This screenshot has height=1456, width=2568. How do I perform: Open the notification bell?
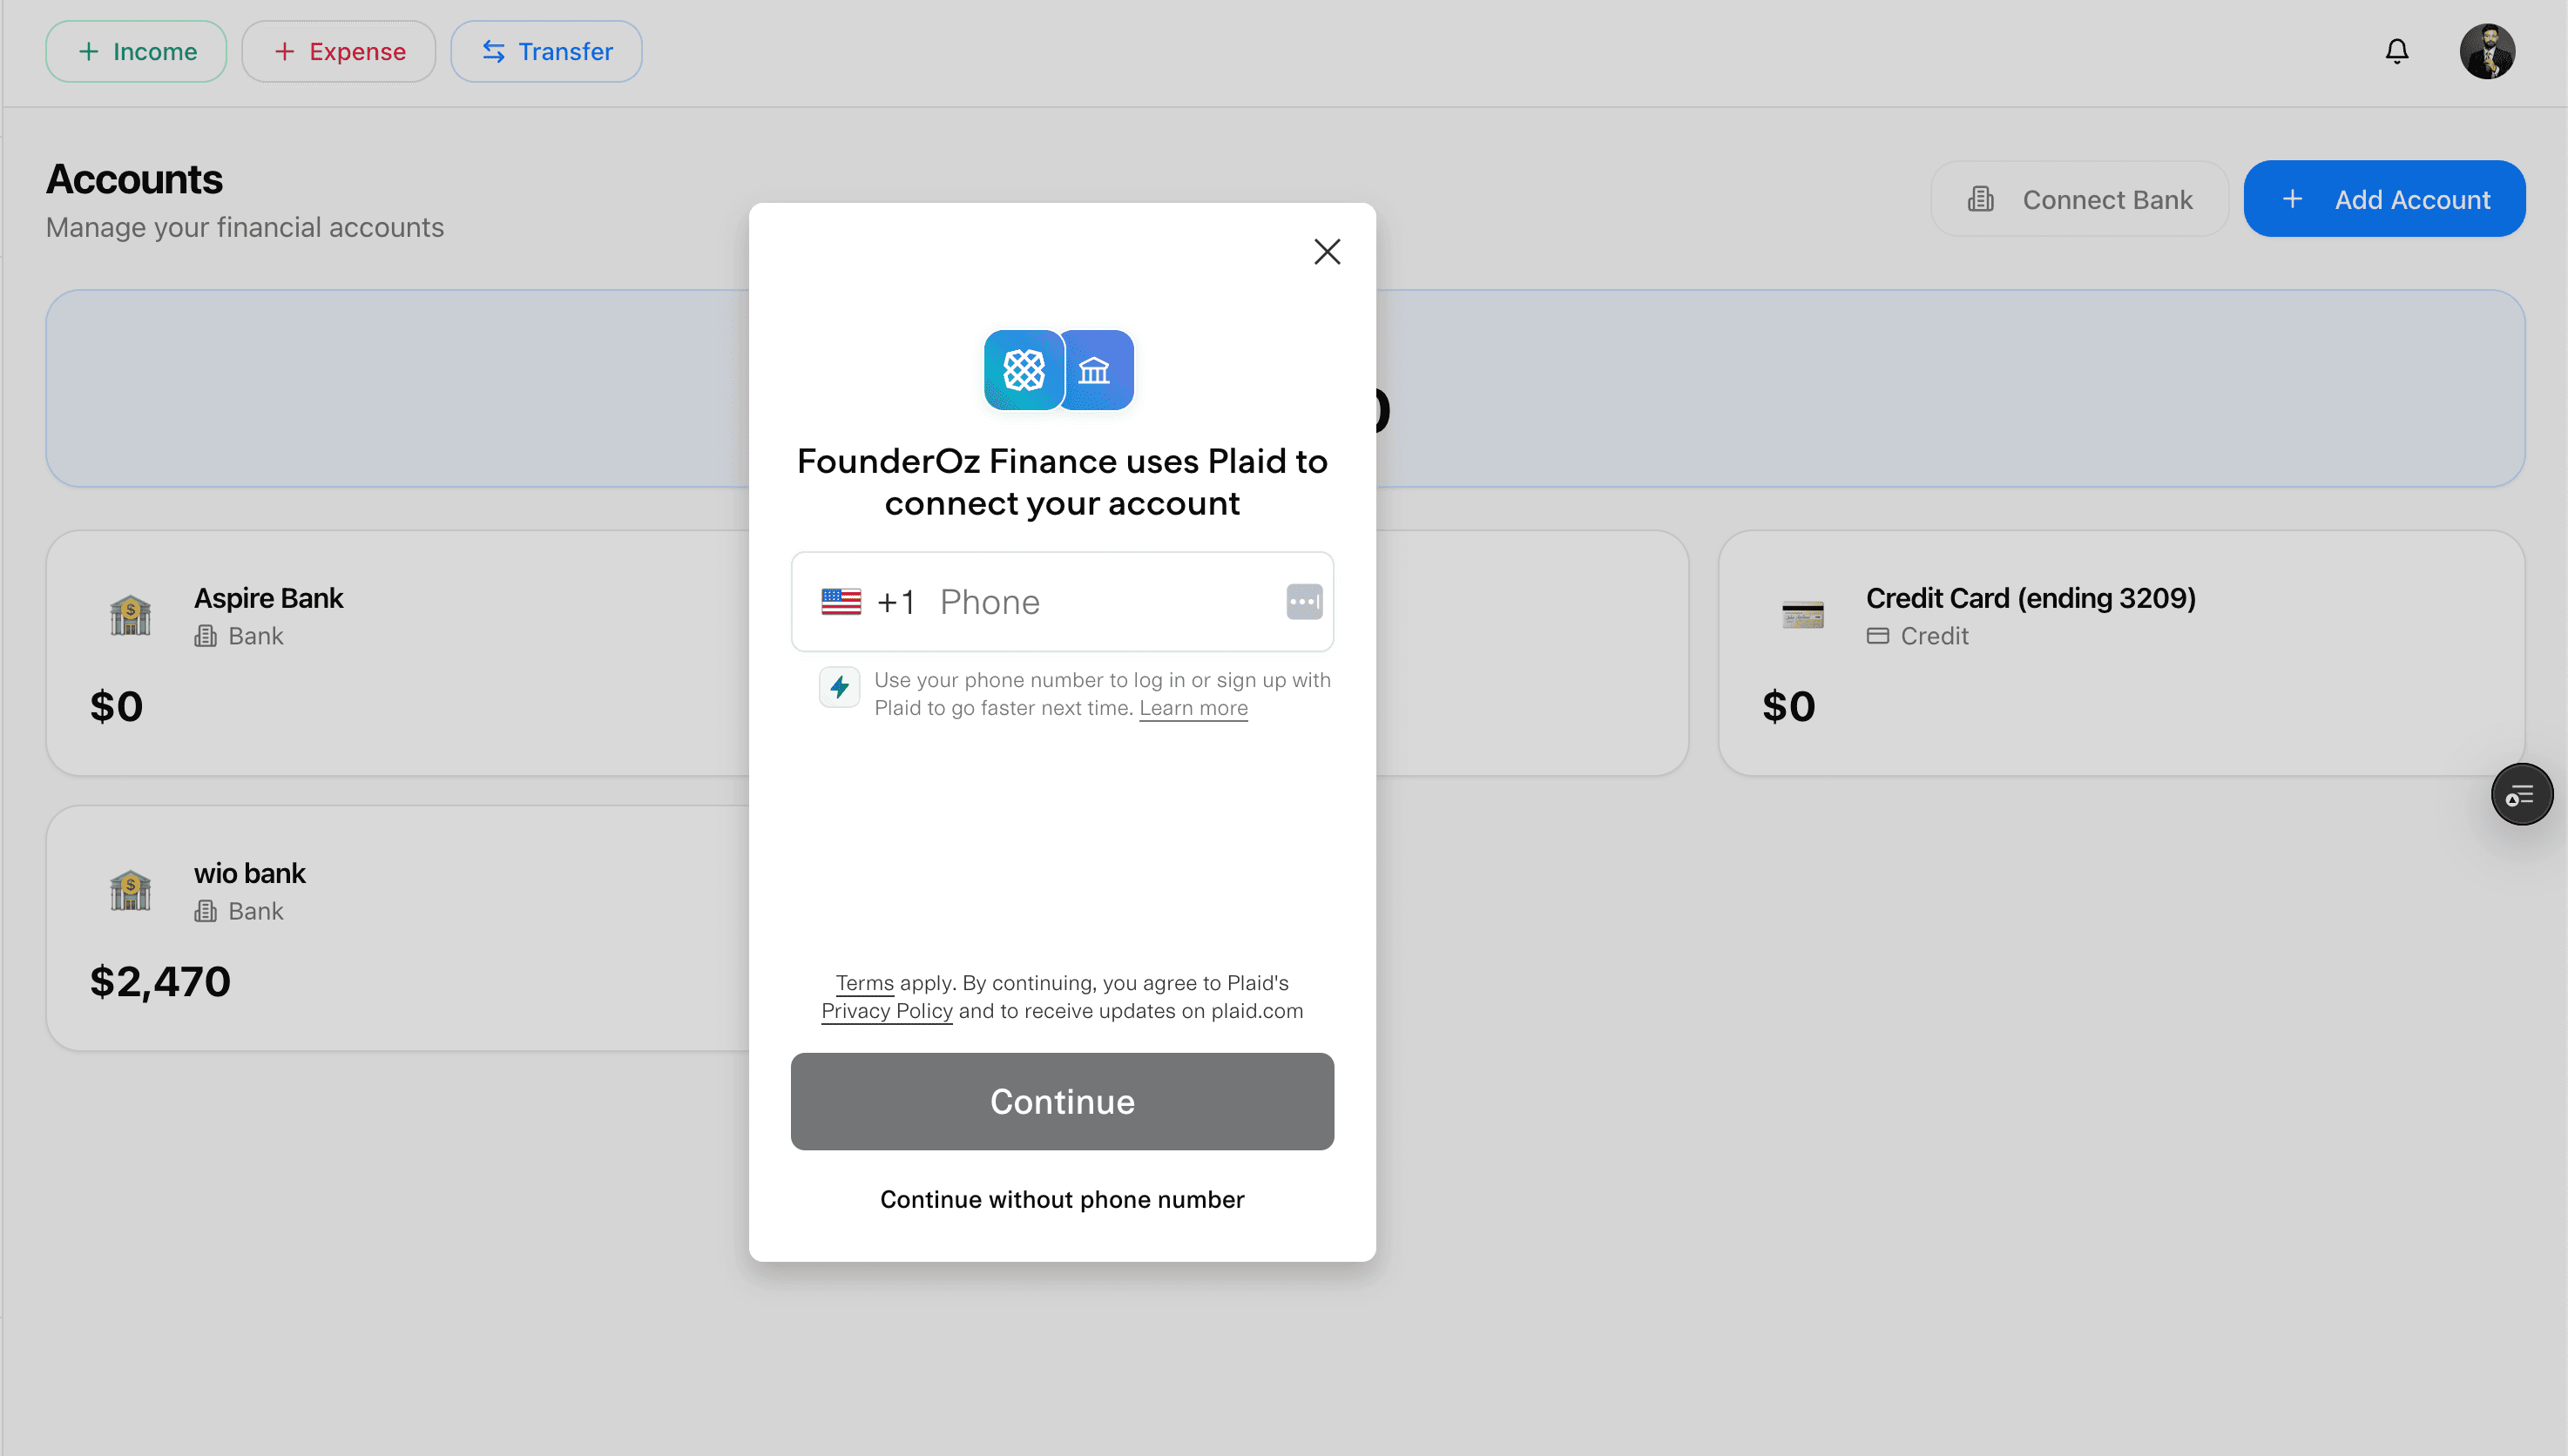pos(2397,50)
